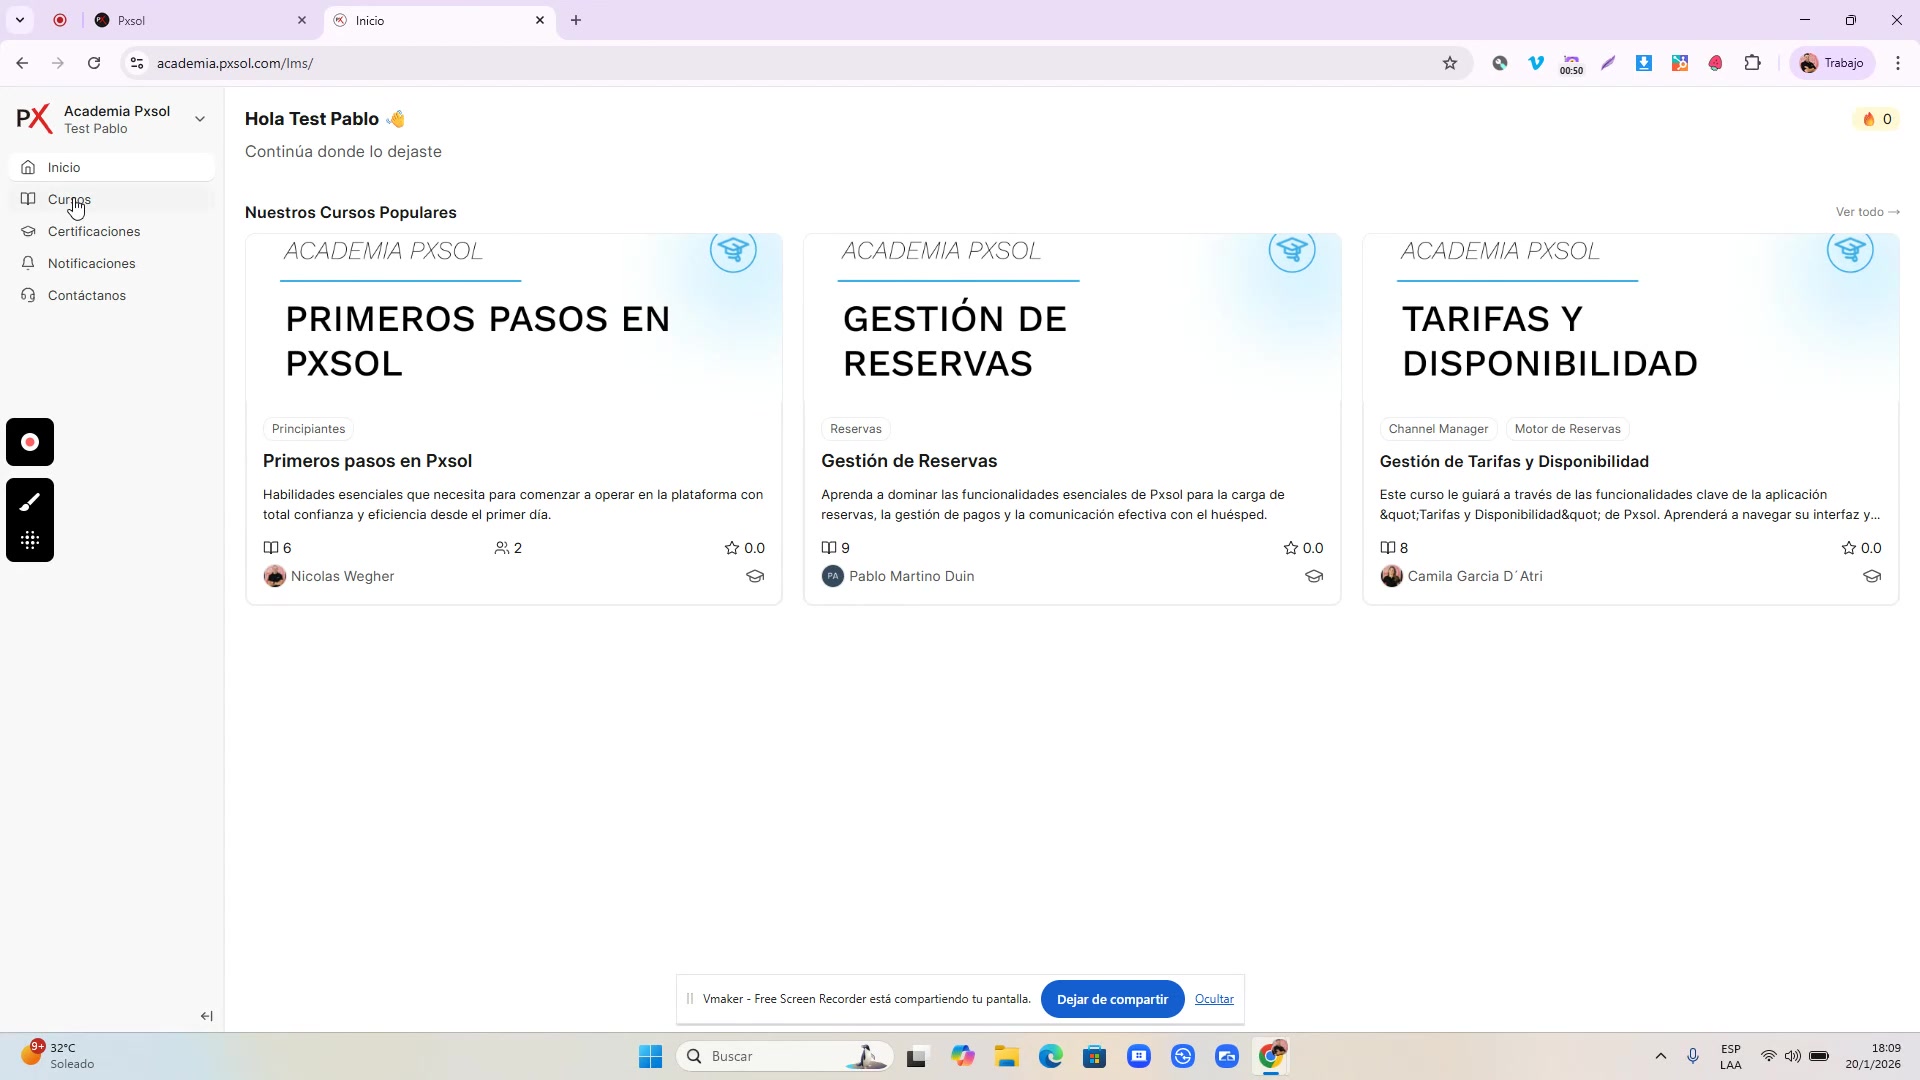Image resolution: width=1920 pixels, height=1080 pixels.
Task: Open Chrome three-dot menu
Action: pyautogui.click(x=1898, y=63)
